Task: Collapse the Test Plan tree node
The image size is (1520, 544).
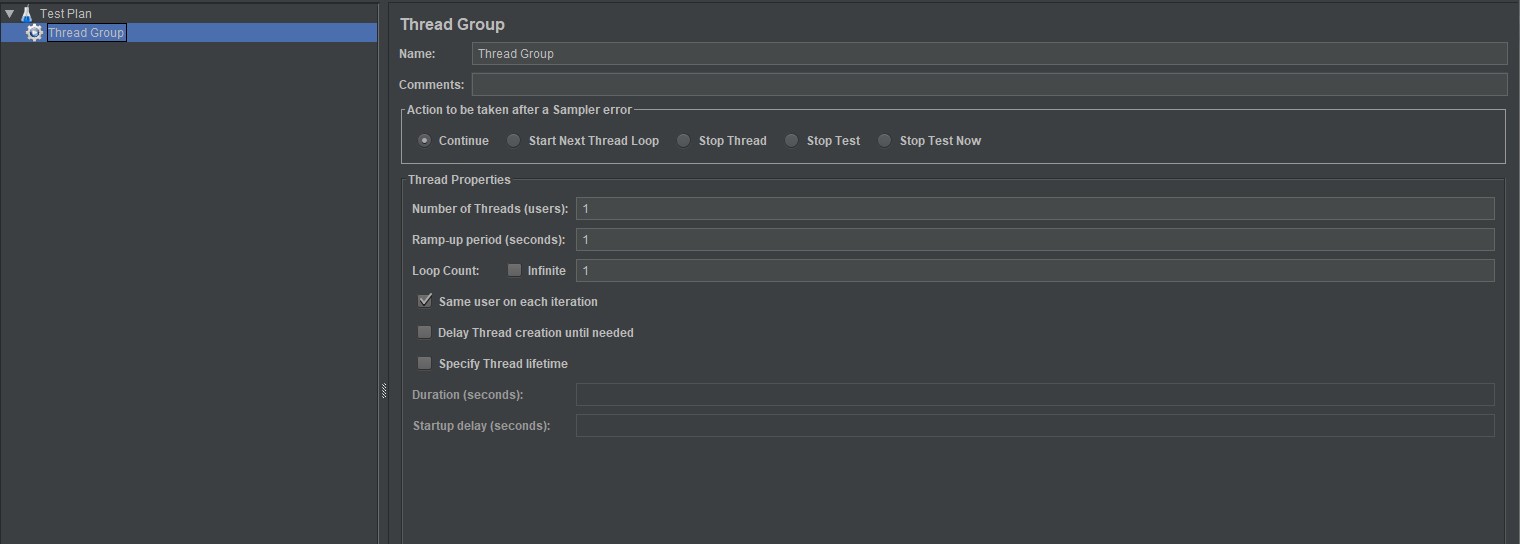Action: pyautogui.click(x=9, y=14)
